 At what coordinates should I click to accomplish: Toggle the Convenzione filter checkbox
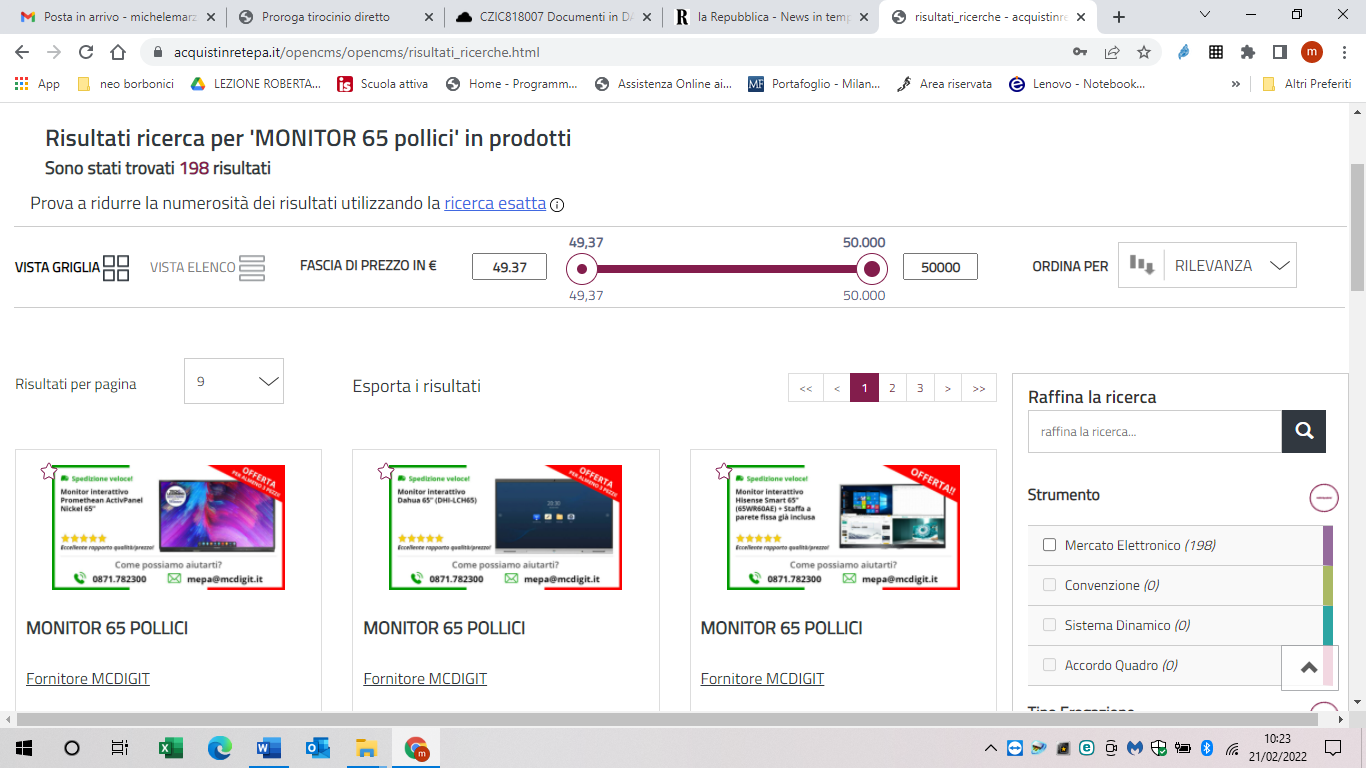click(x=1049, y=585)
